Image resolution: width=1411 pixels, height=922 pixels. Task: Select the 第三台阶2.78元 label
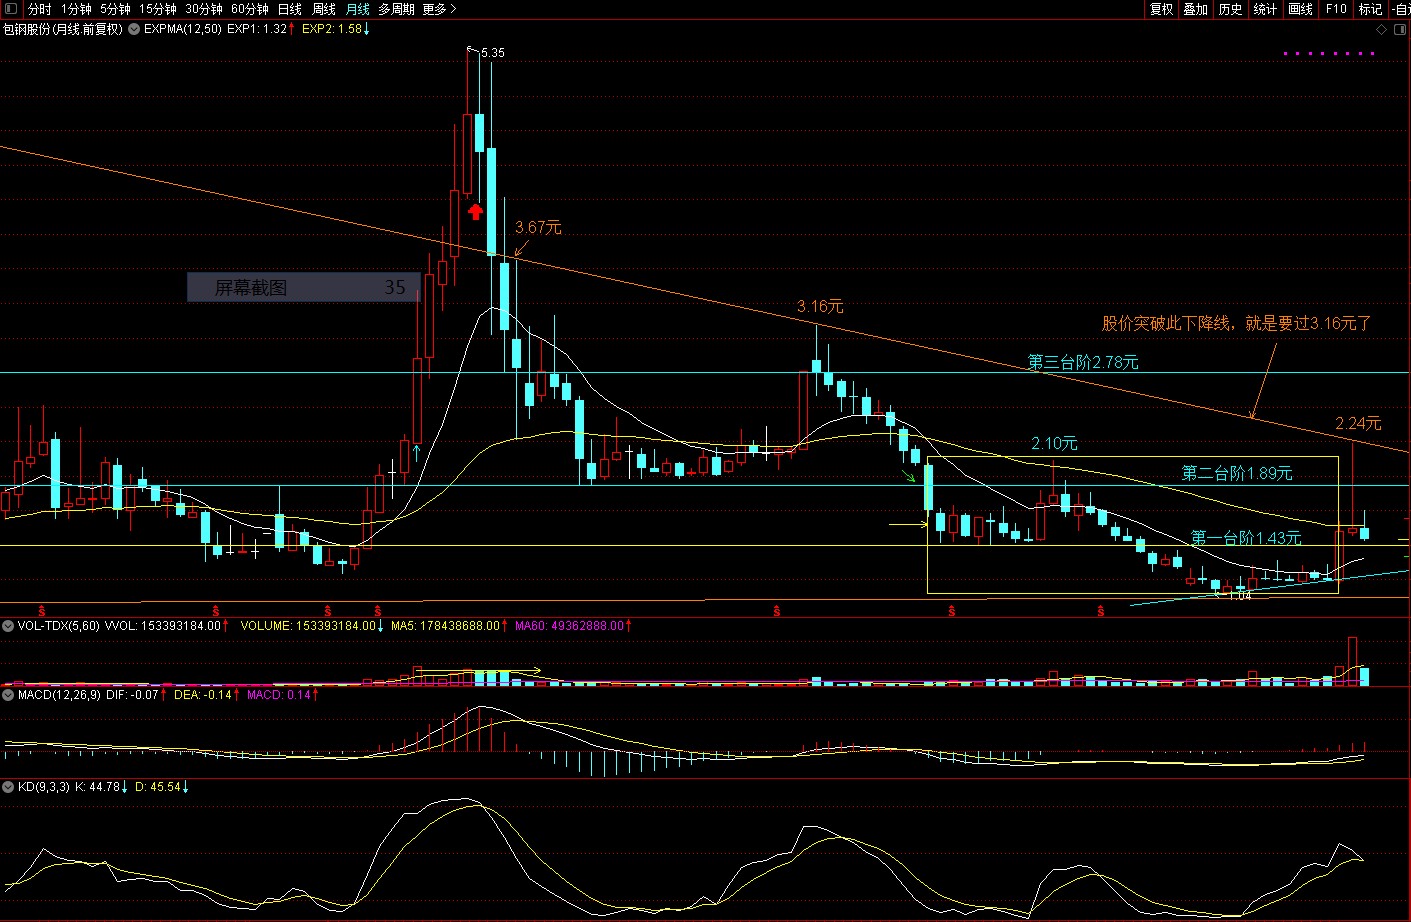coord(1083,362)
